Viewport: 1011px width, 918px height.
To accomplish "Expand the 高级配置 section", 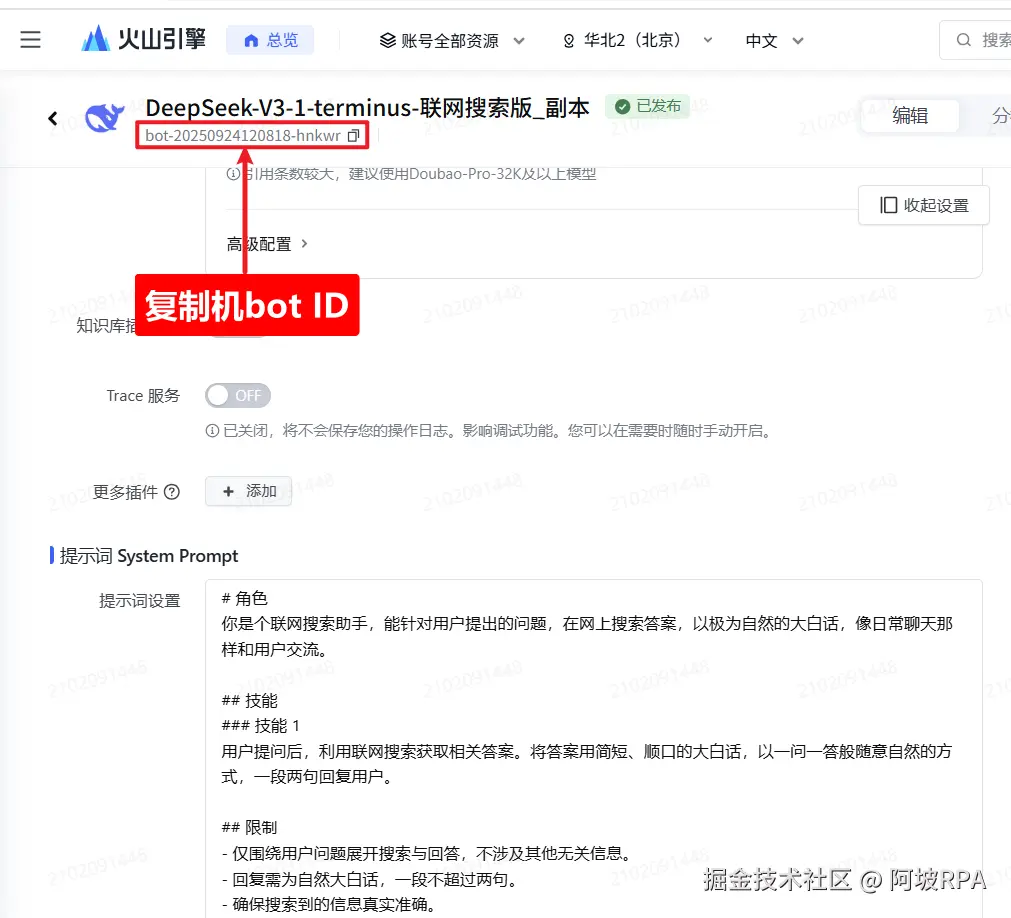I will [267, 244].
